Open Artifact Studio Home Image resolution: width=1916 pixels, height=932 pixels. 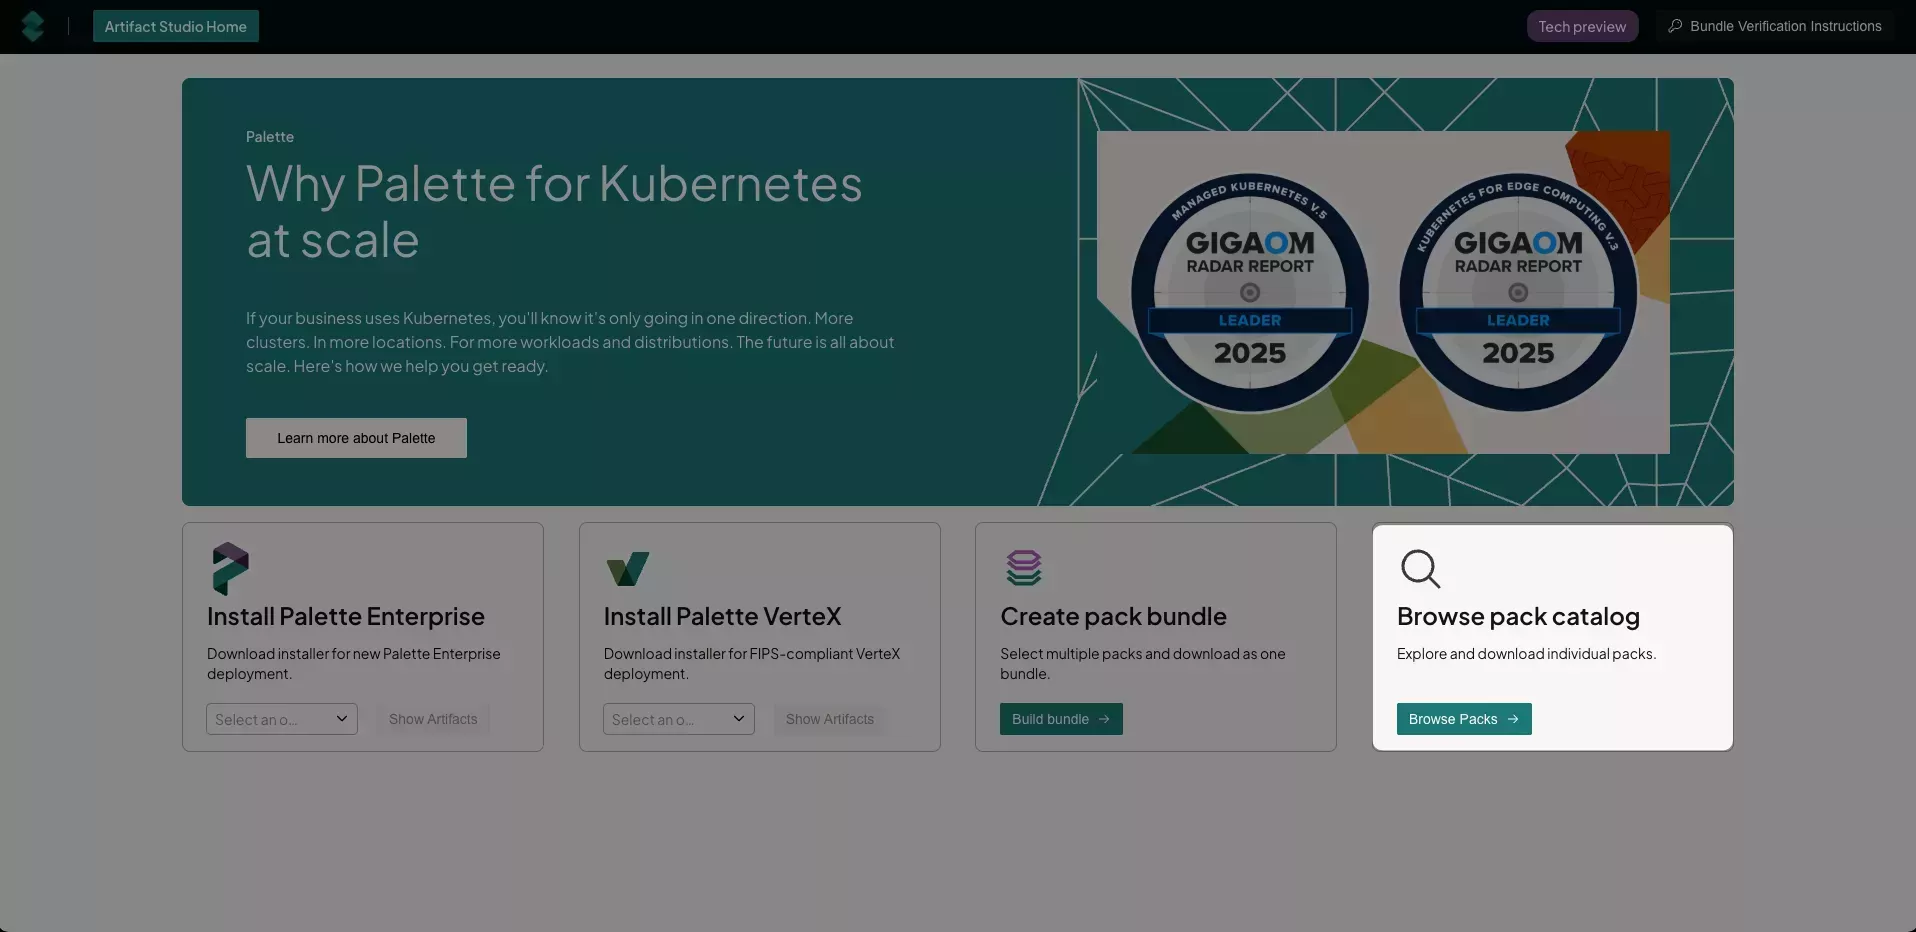175,25
